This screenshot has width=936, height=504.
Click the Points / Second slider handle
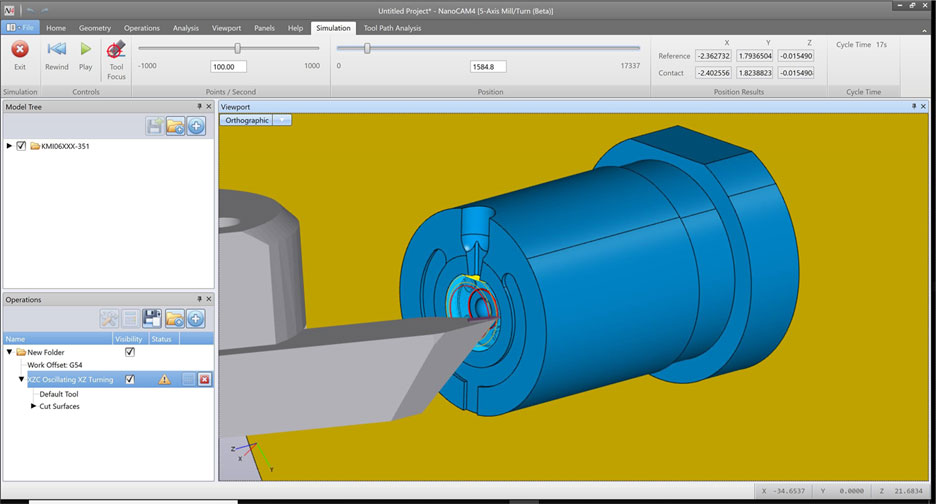click(237, 48)
